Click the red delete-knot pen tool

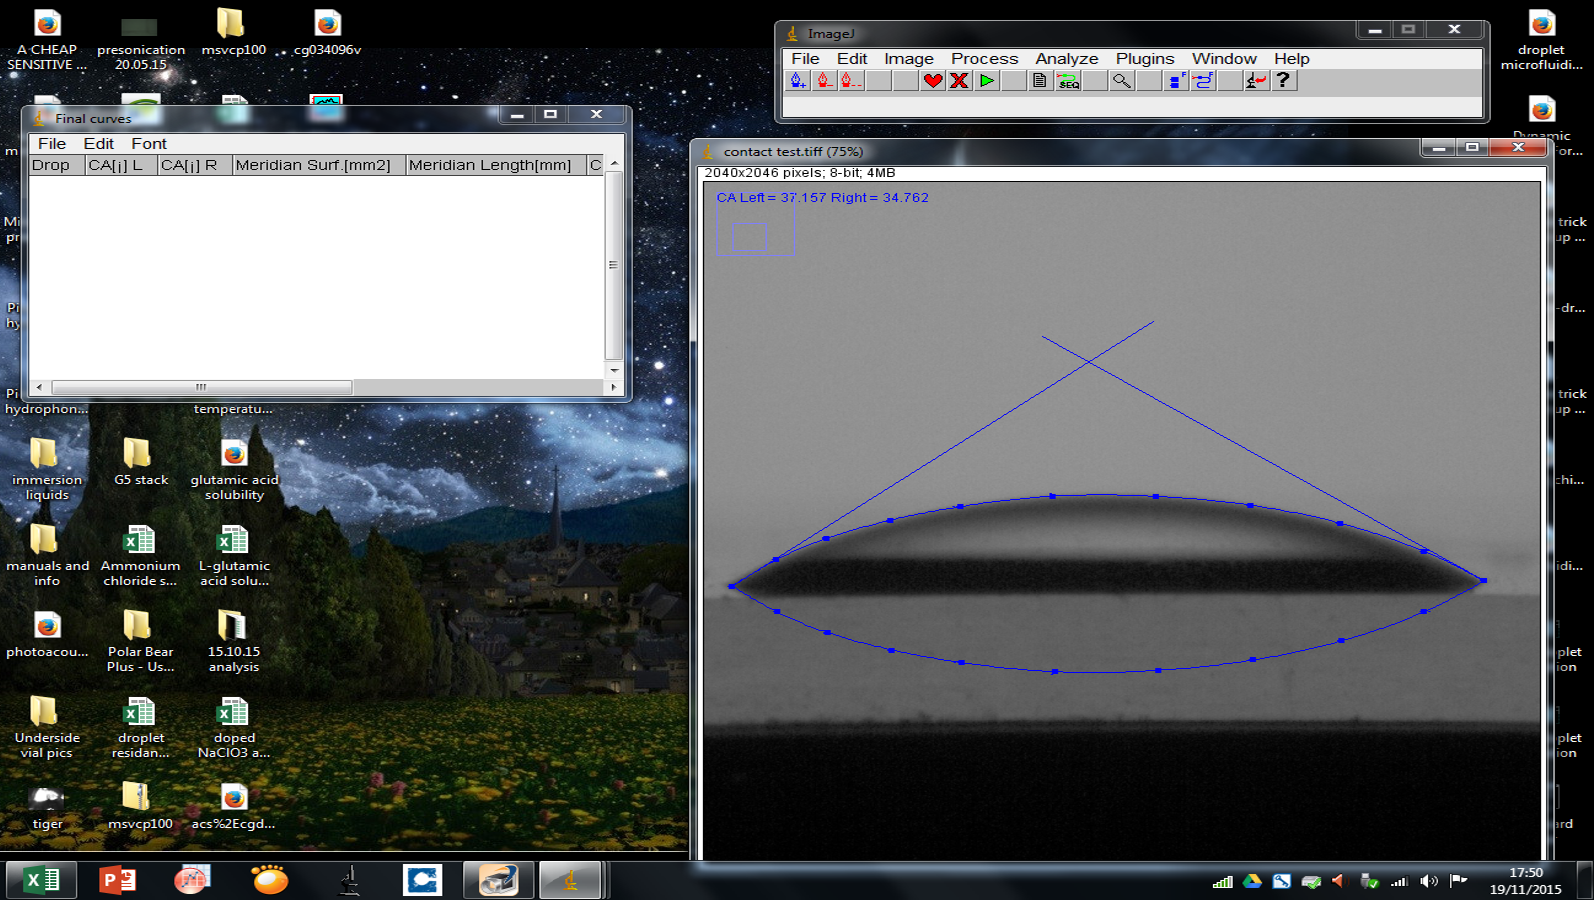coord(824,81)
